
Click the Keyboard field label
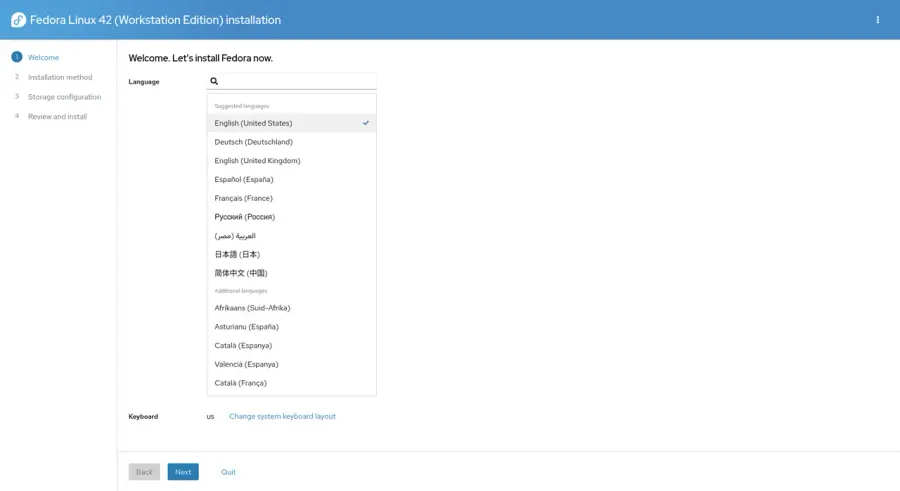coord(143,416)
